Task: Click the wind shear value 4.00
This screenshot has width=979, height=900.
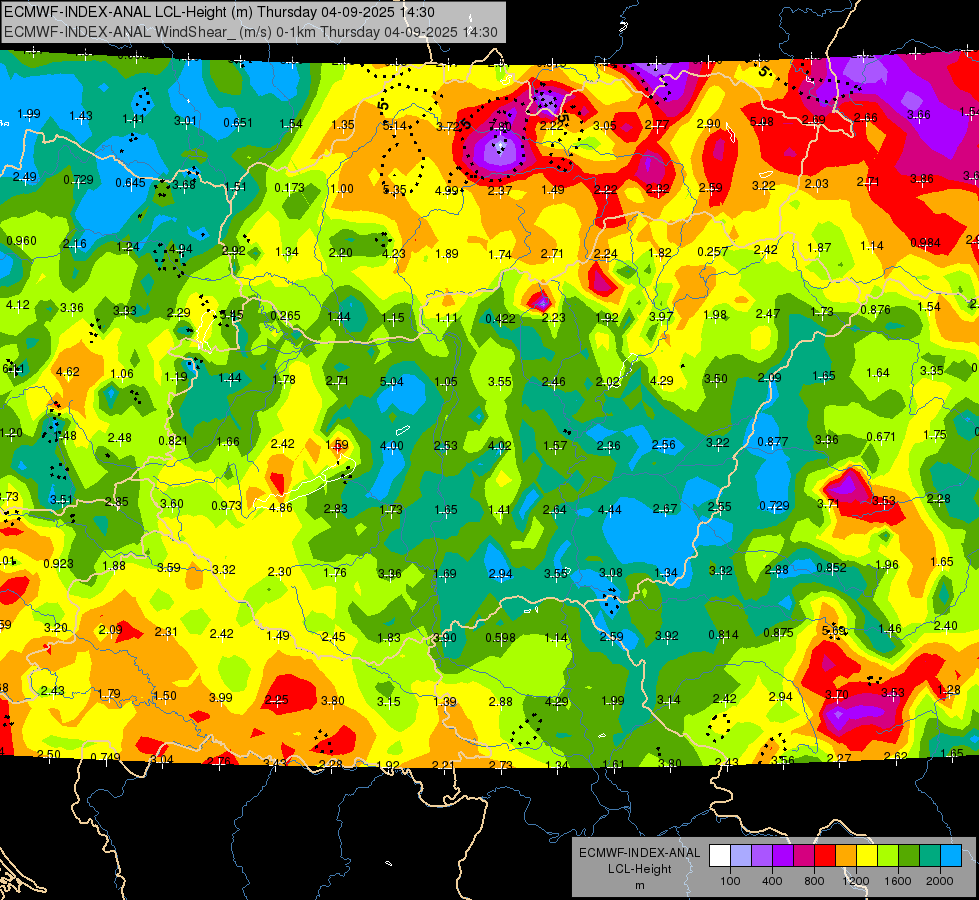Action: click(x=391, y=446)
